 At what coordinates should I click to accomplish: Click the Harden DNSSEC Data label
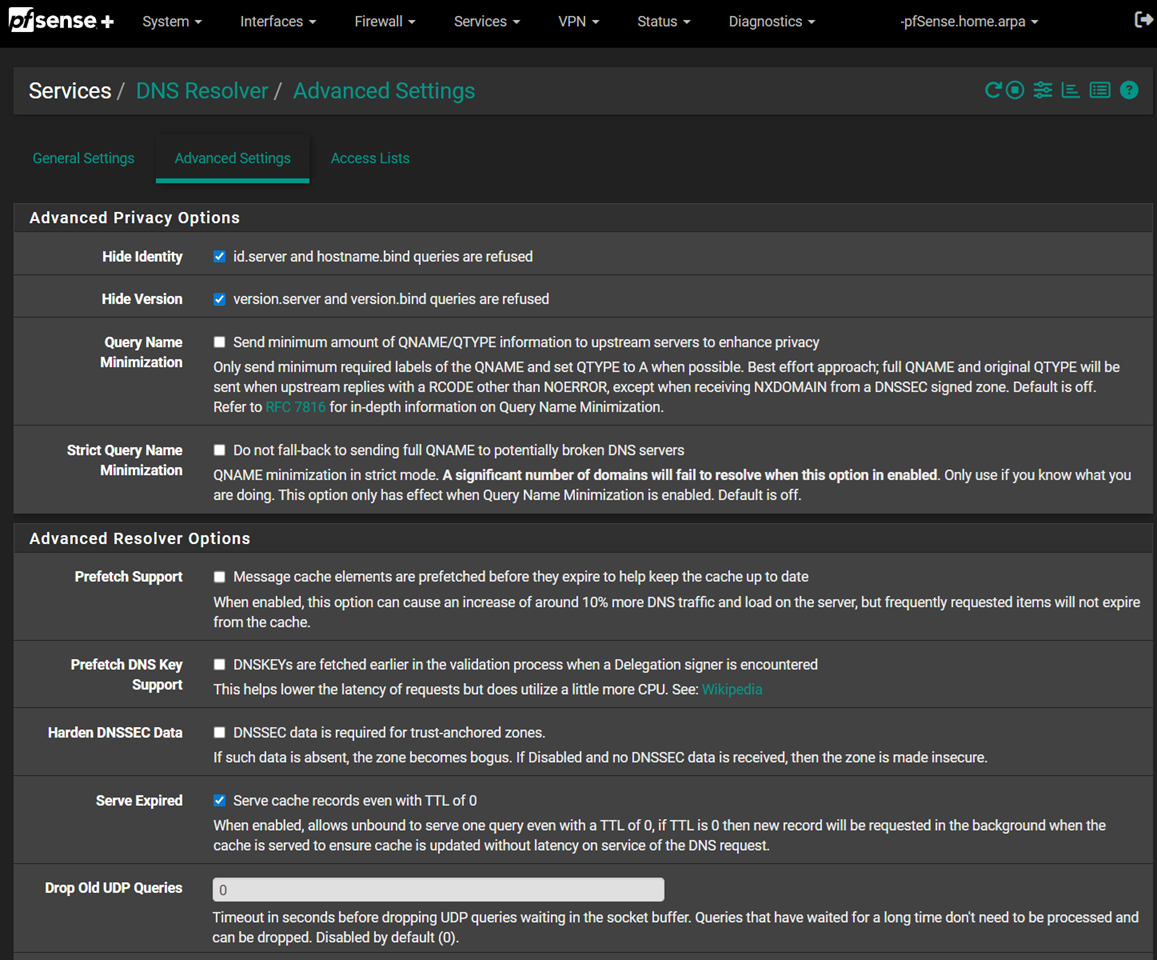[115, 733]
